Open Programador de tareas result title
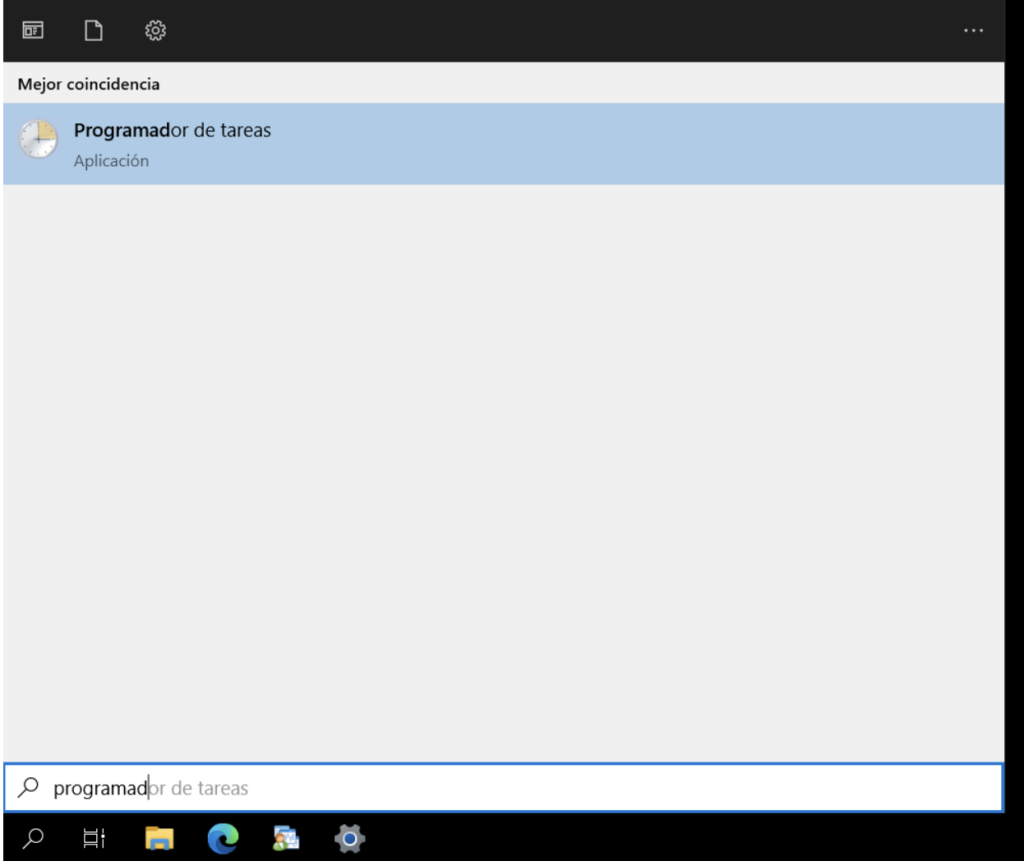 point(172,130)
